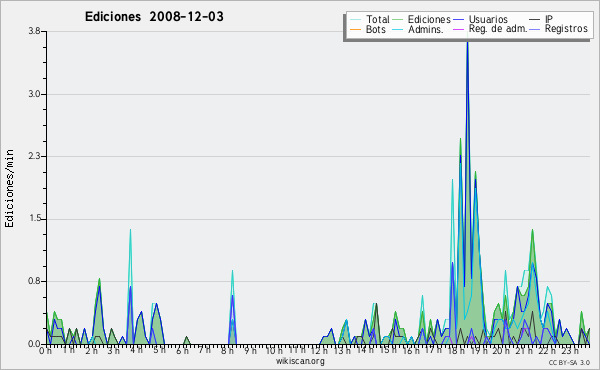Click the isolated spike tip above 8 h
The height and width of the screenshot is (370, 600).
(x=232, y=271)
